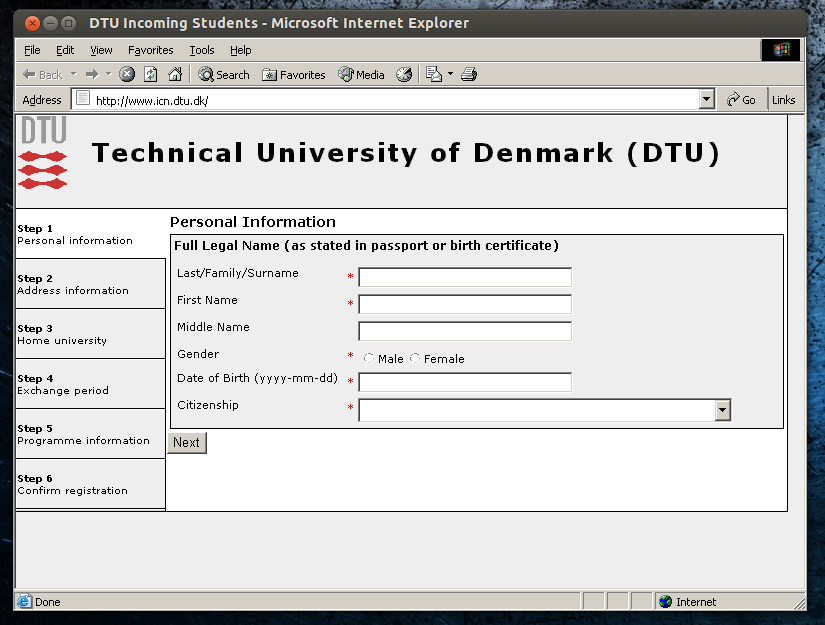Focus the Last/Family/Surname field

pos(465,277)
